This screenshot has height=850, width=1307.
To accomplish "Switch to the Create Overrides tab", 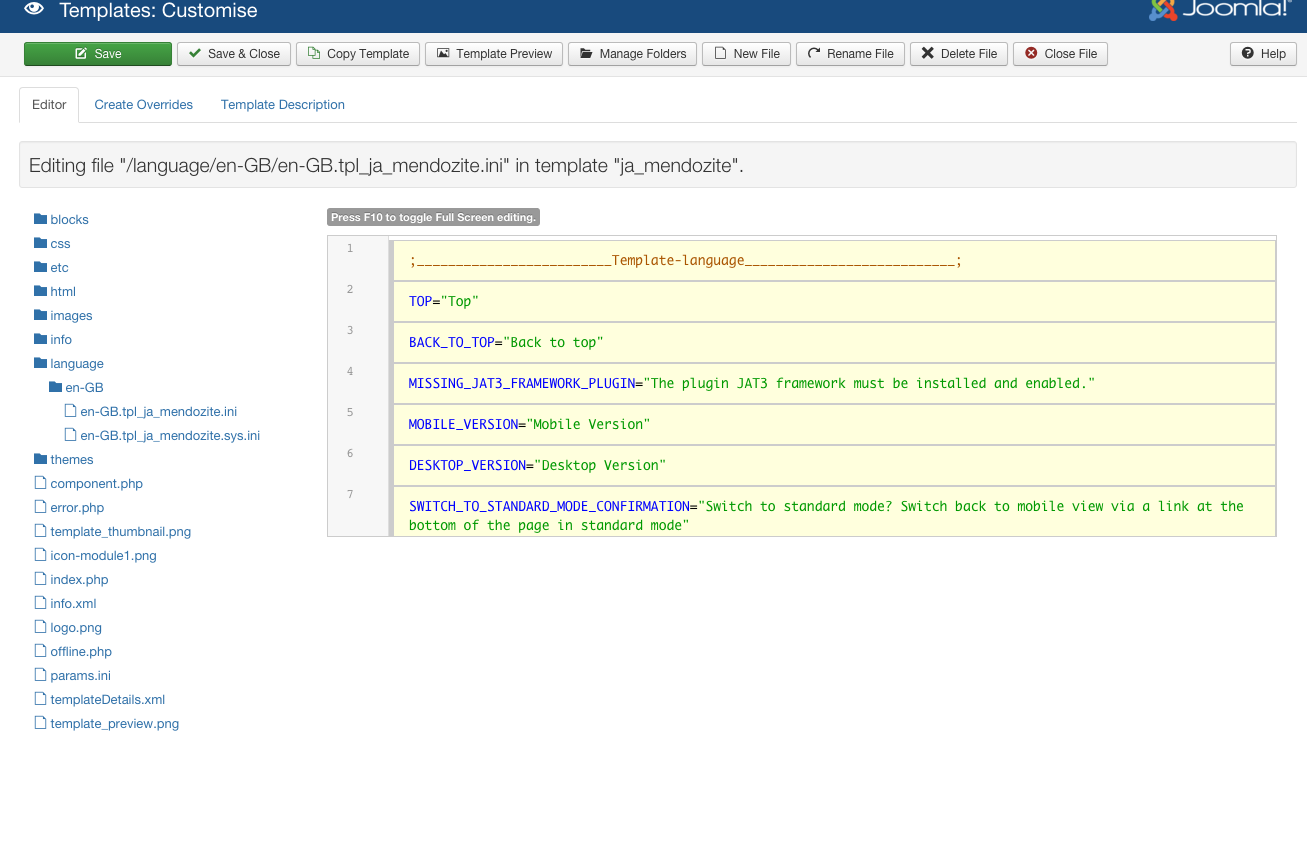I will pos(143,105).
